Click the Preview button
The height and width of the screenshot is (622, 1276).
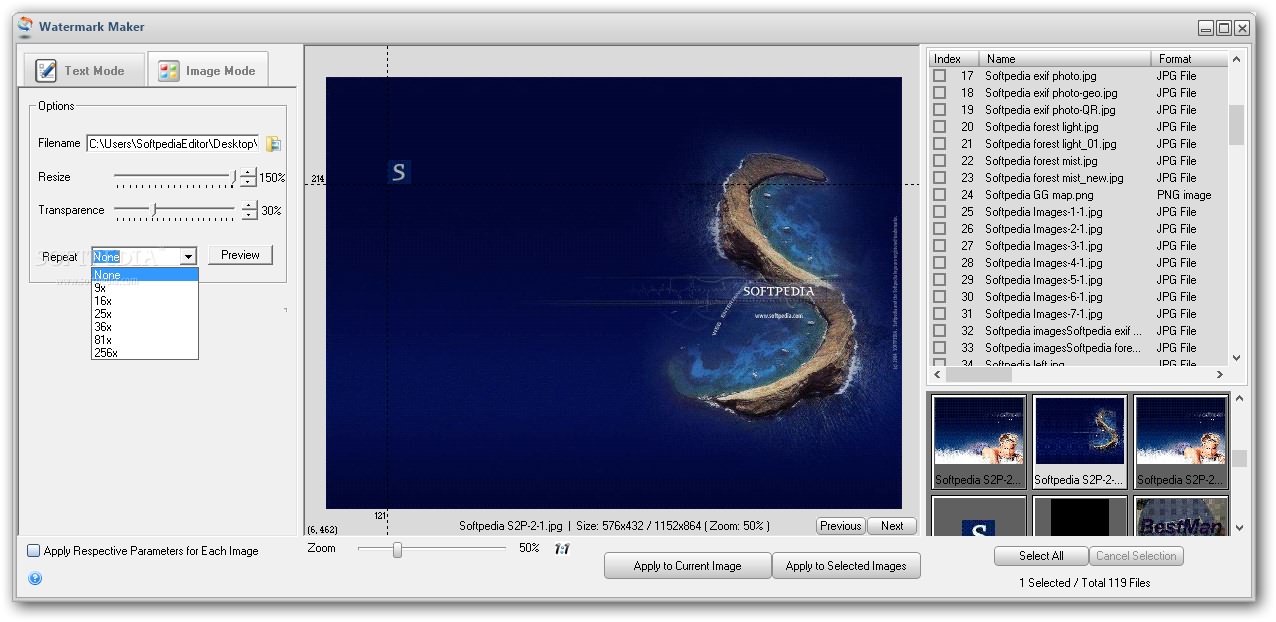click(240, 255)
